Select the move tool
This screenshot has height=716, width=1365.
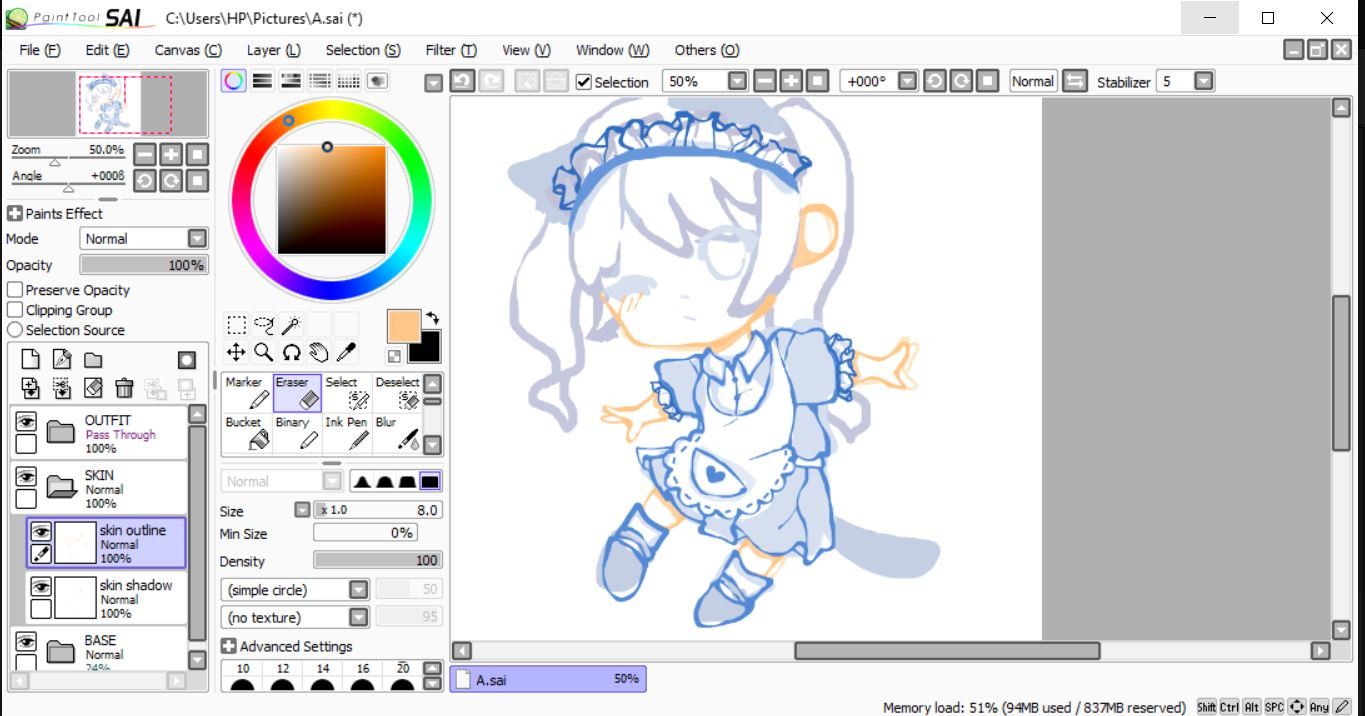[x=236, y=351]
